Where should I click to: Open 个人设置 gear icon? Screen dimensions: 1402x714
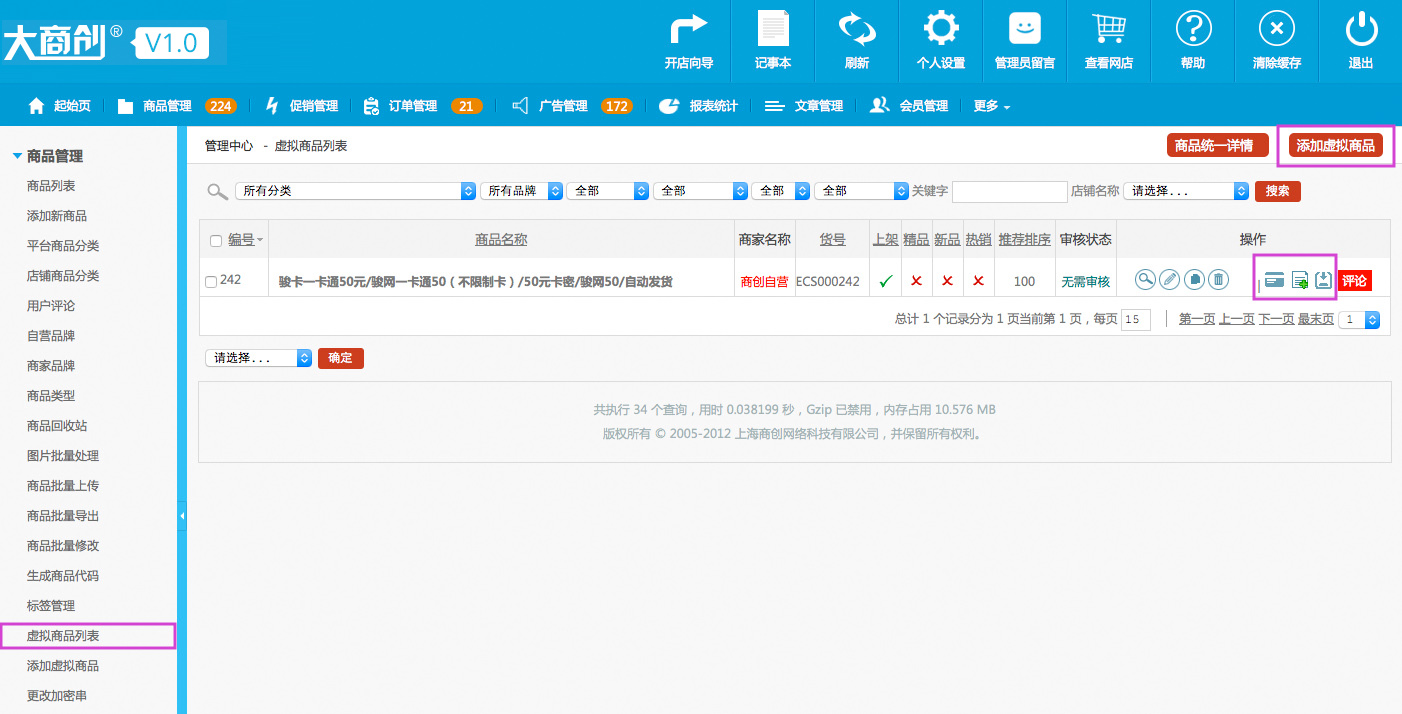[x=941, y=29]
